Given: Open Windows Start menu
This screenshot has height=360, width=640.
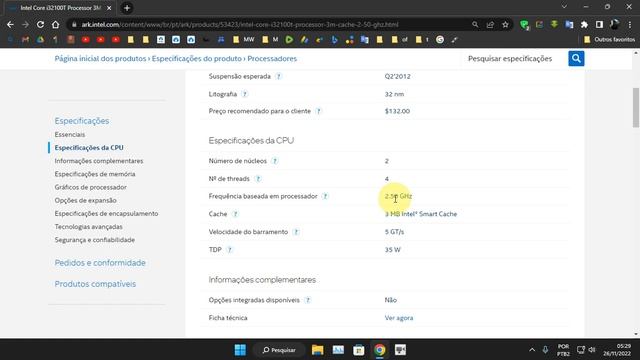Looking at the screenshot, I should click(x=240, y=350).
